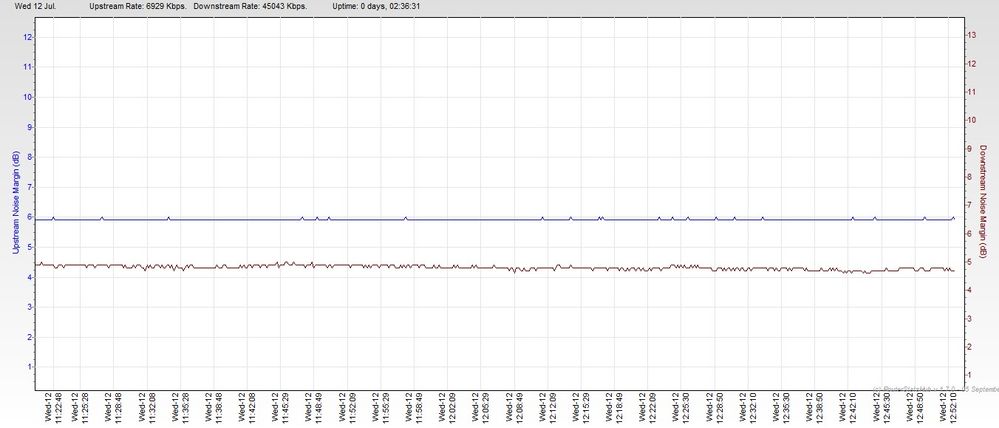Click the 3 tick on Downstream axis
This screenshot has height=428, width=999.
click(970, 318)
